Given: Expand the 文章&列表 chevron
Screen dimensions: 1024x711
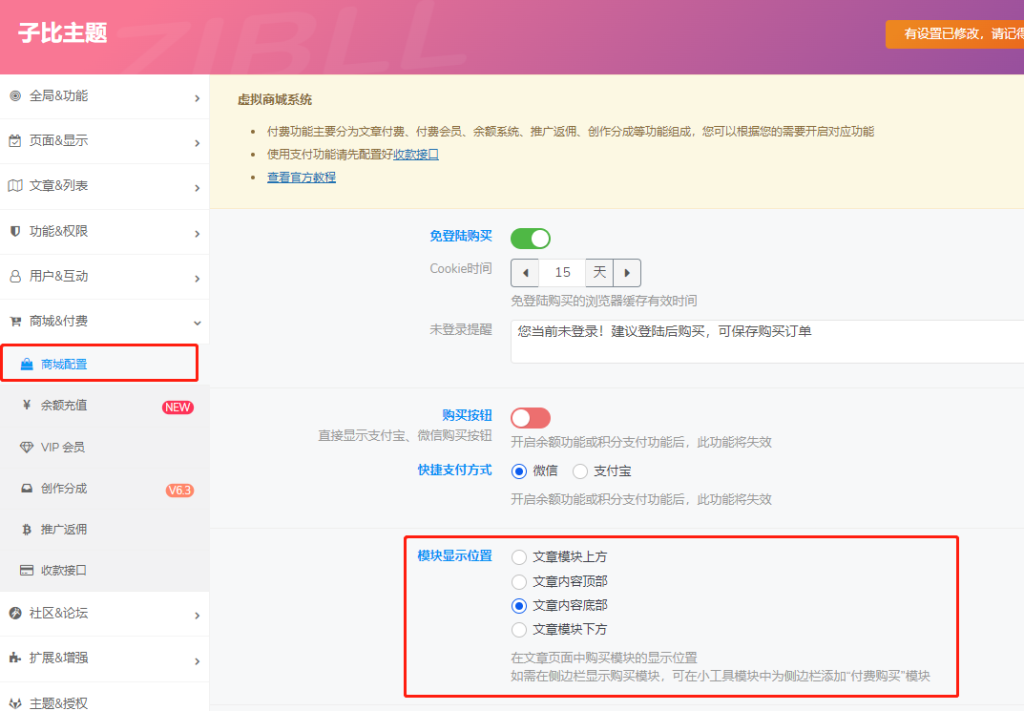Looking at the screenshot, I should (x=197, y=188).
